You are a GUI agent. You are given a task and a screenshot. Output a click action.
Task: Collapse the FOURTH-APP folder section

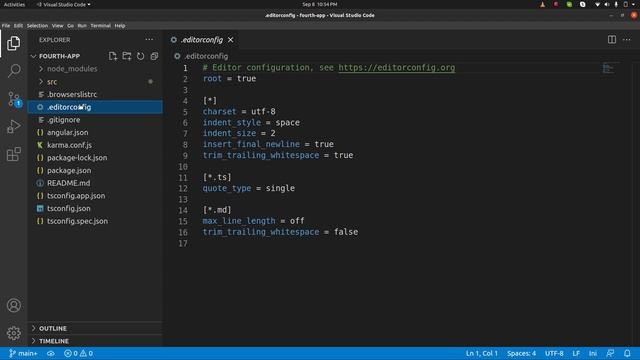point(60,56)
